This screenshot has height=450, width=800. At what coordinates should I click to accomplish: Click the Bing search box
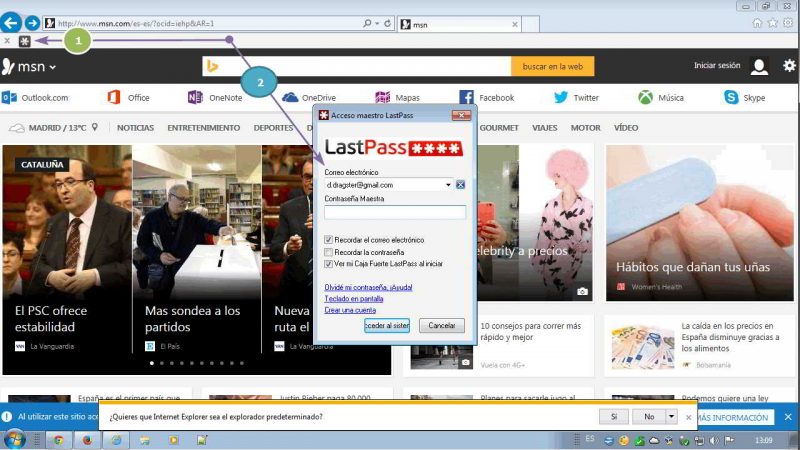pos(357,66)
